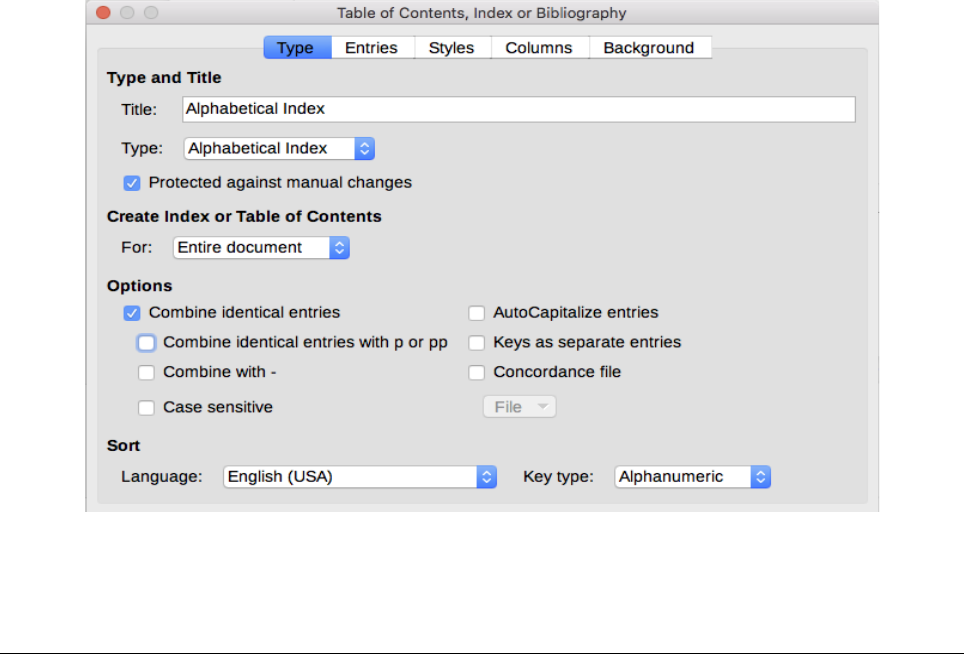Go to the Columns tab
The image size is (964, 654).
pyautogui.click(x=538, y=48)
